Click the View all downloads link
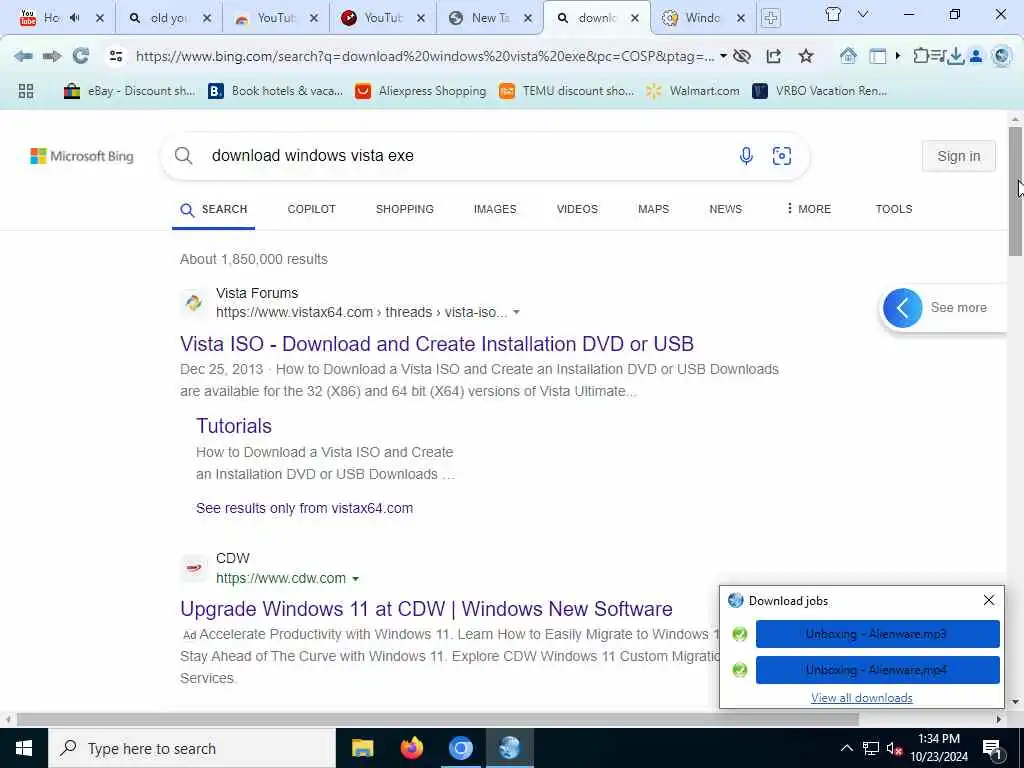The height and width of the screenshot is (768, 1024). tap(861, 697)
